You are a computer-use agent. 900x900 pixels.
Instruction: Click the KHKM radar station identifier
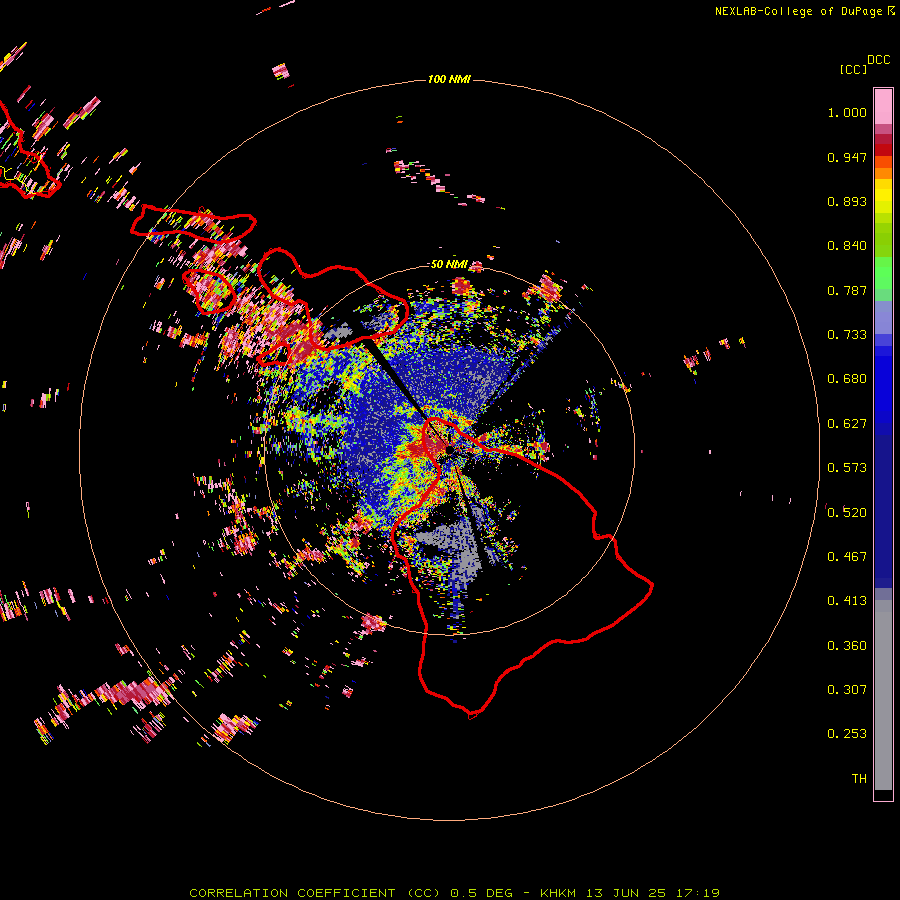[557, 893]
